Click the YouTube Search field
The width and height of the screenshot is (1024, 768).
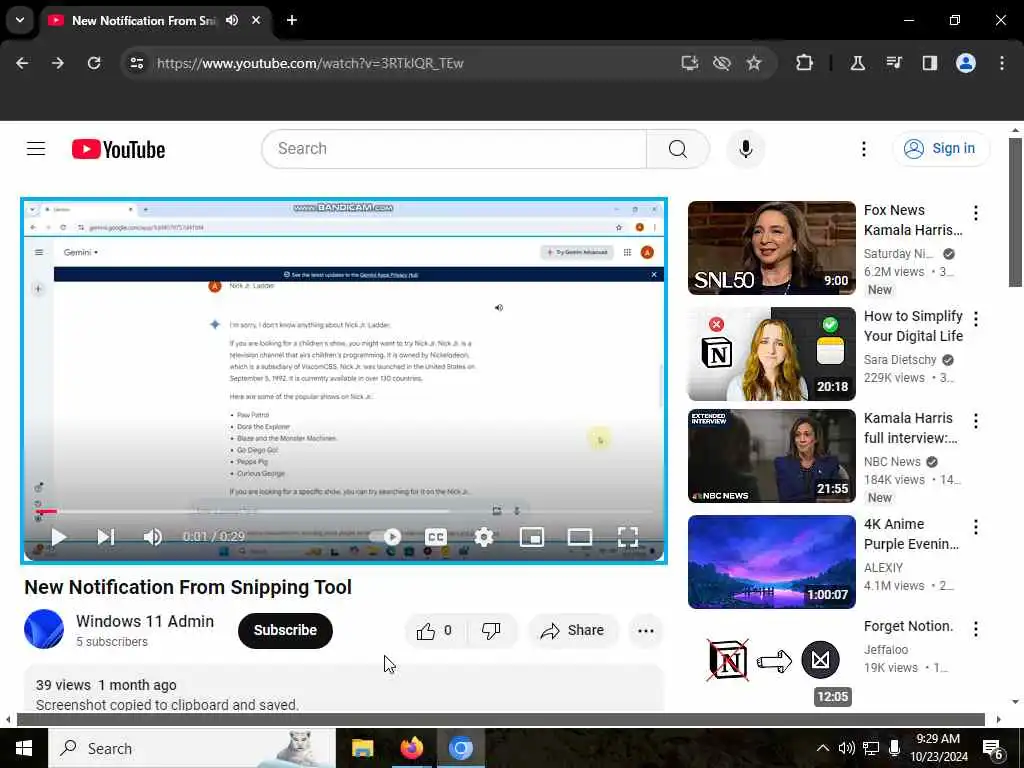(455, 149)
